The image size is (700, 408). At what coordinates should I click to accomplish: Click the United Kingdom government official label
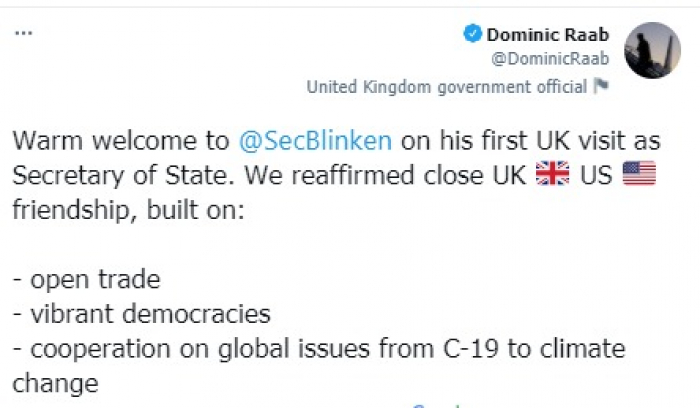point(446,87)
